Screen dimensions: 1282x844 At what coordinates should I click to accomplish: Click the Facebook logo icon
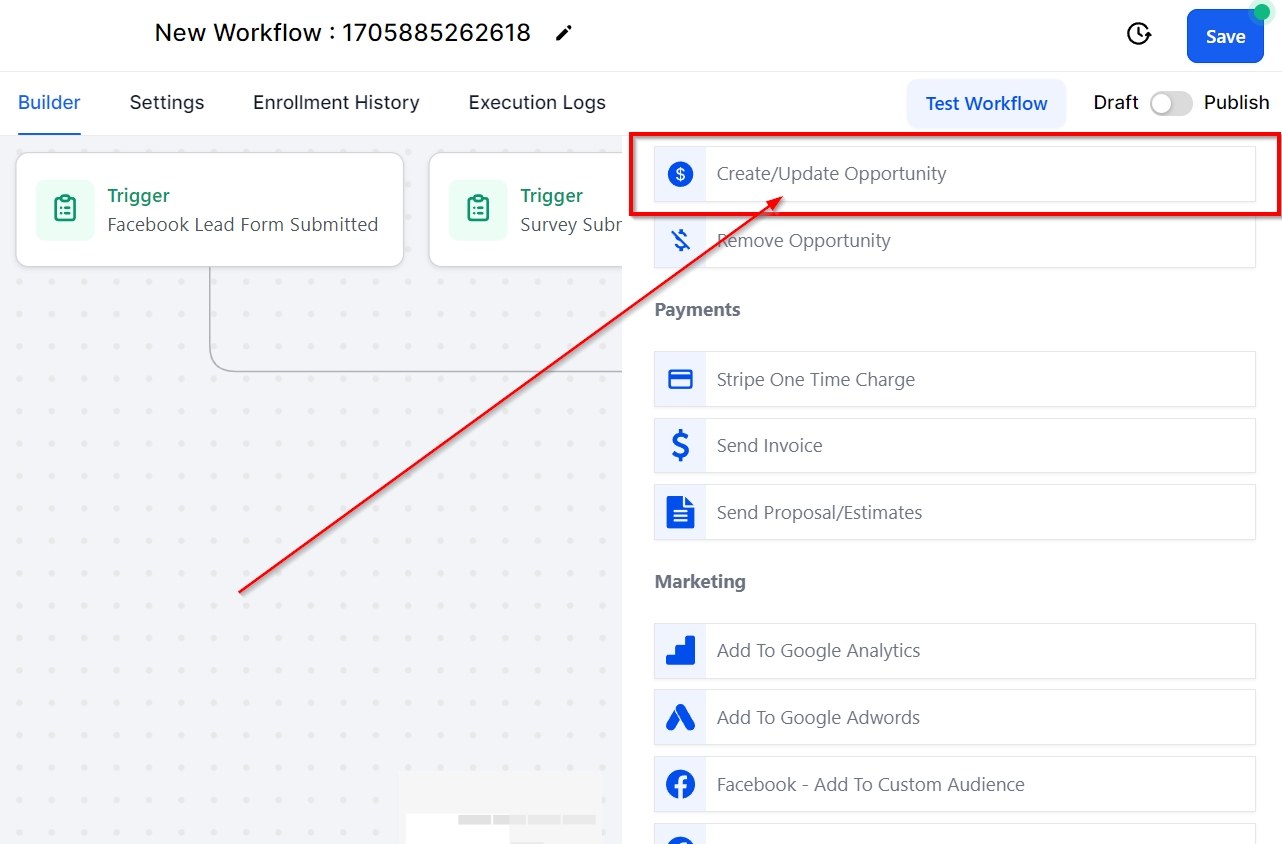(680, 785)
